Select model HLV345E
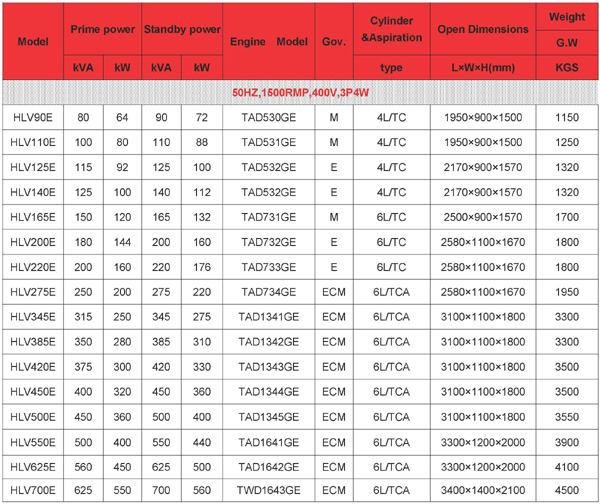 (33, 316)
